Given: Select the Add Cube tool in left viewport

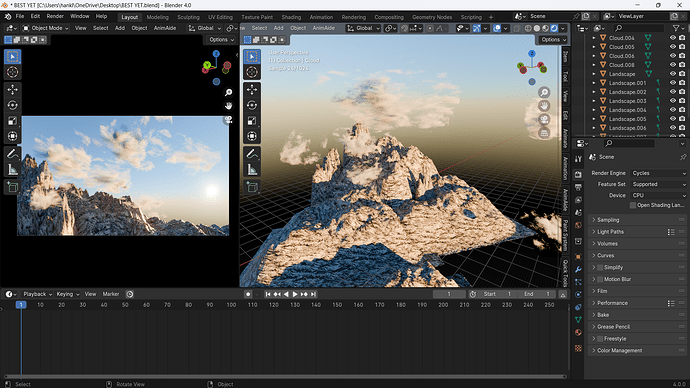Looking at the screenshot, I should tap(12, 187).
